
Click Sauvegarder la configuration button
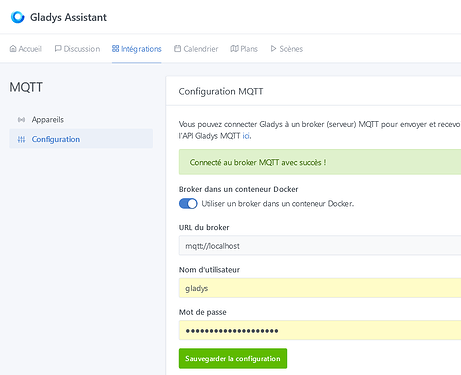(x=233, y=359)
